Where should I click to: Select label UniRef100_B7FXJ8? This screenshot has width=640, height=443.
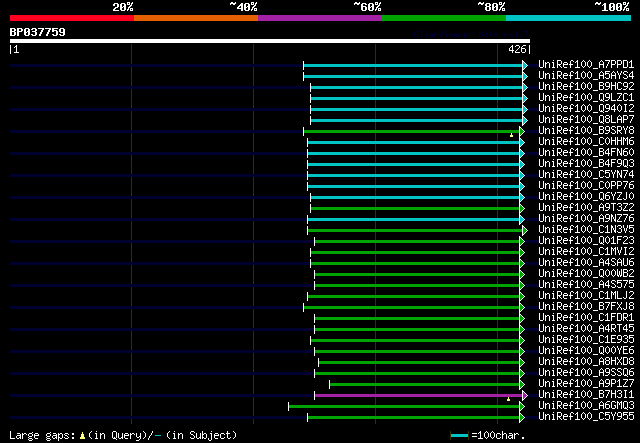[x=586, y=307]
